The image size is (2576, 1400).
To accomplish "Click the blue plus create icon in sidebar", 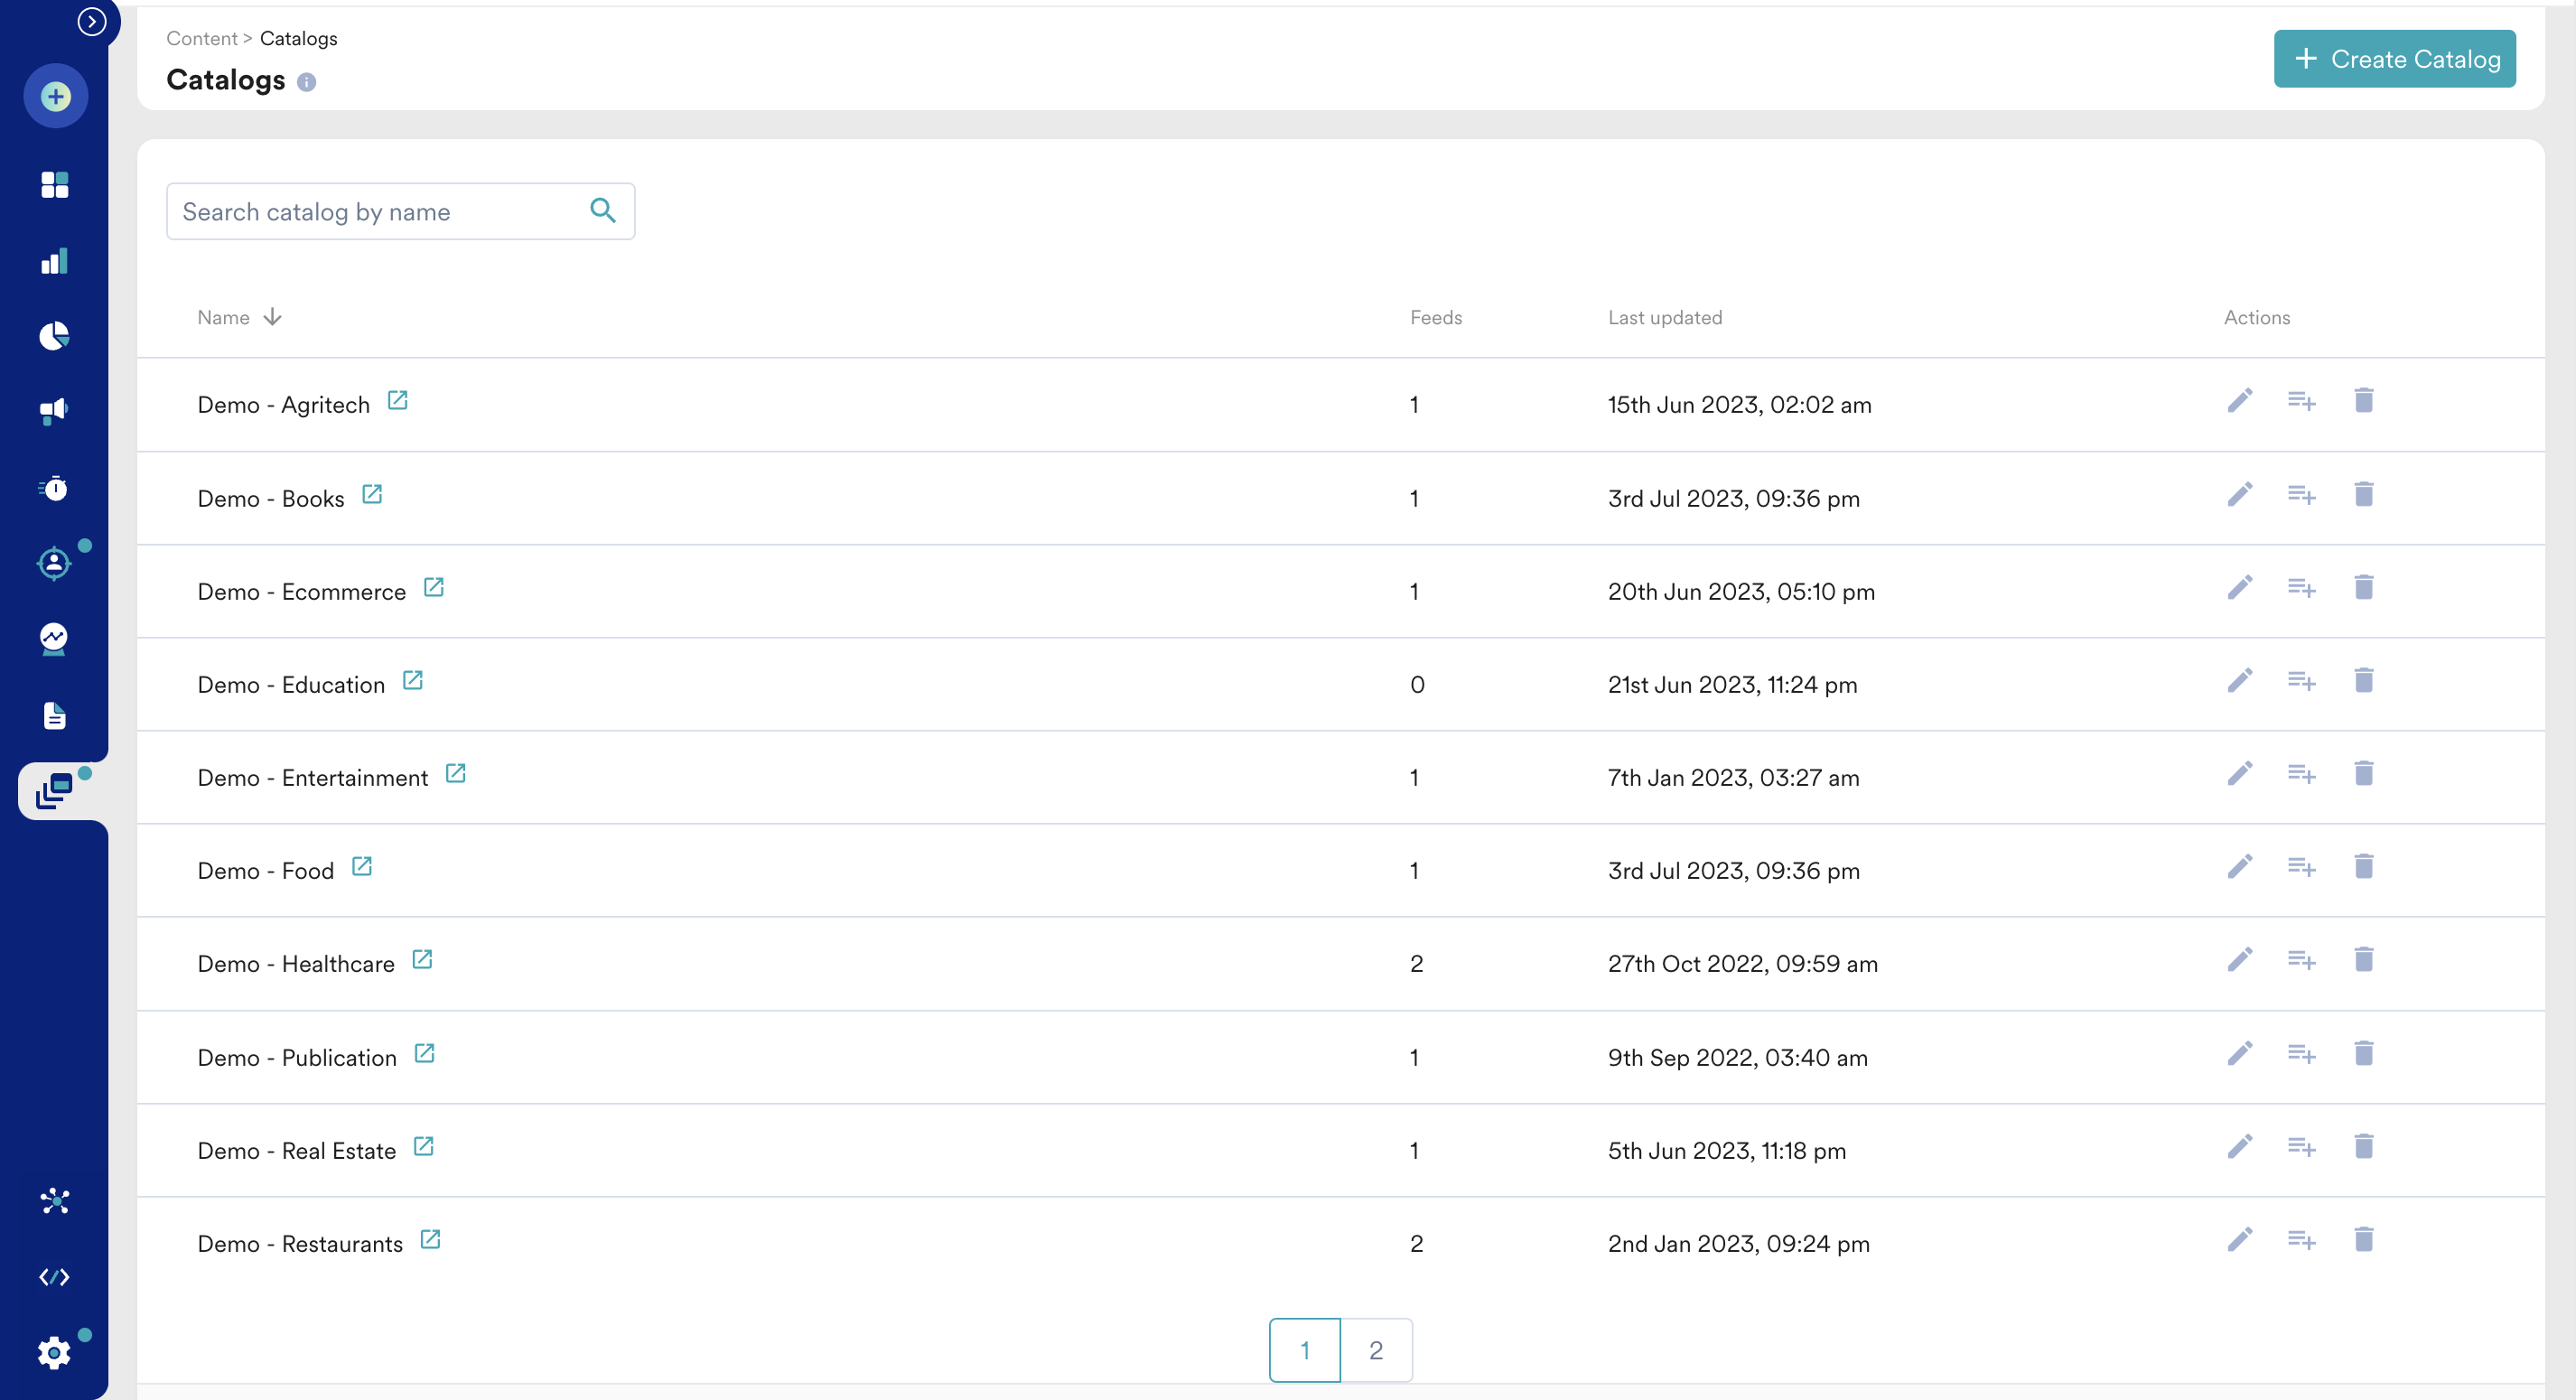I will (x=55, y=97).
